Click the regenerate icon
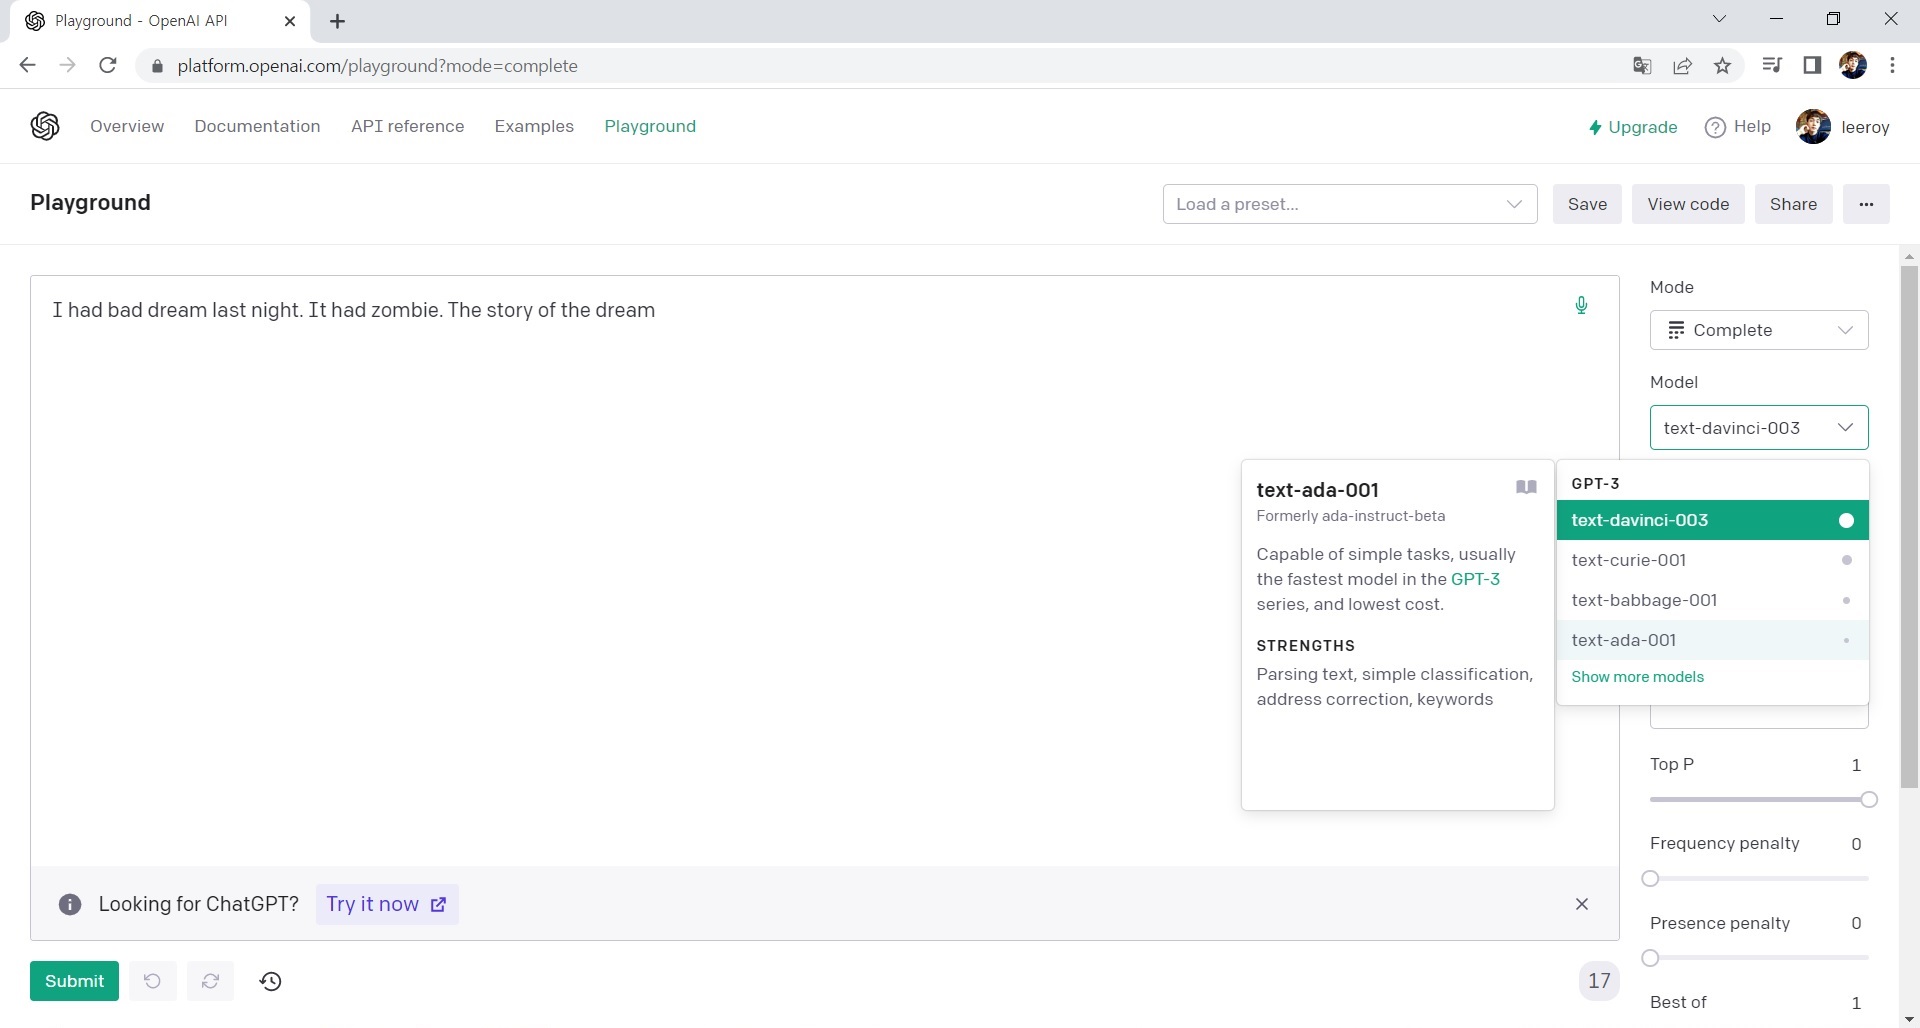This screenshot has height=1028, width=1920. (210, 981)
